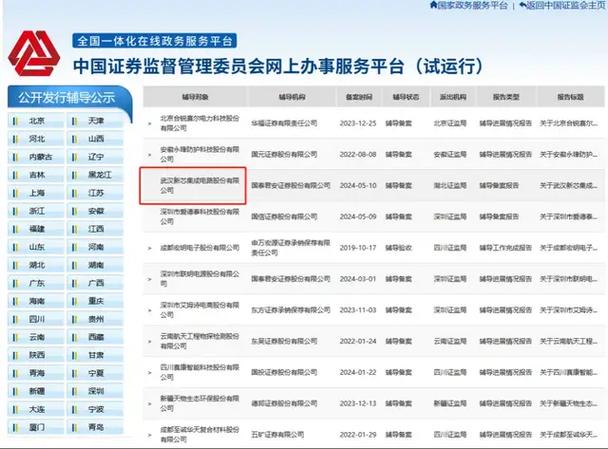The image size is (608, 449).
Task: Click the 辅导状态 column header
Action: 406,97
